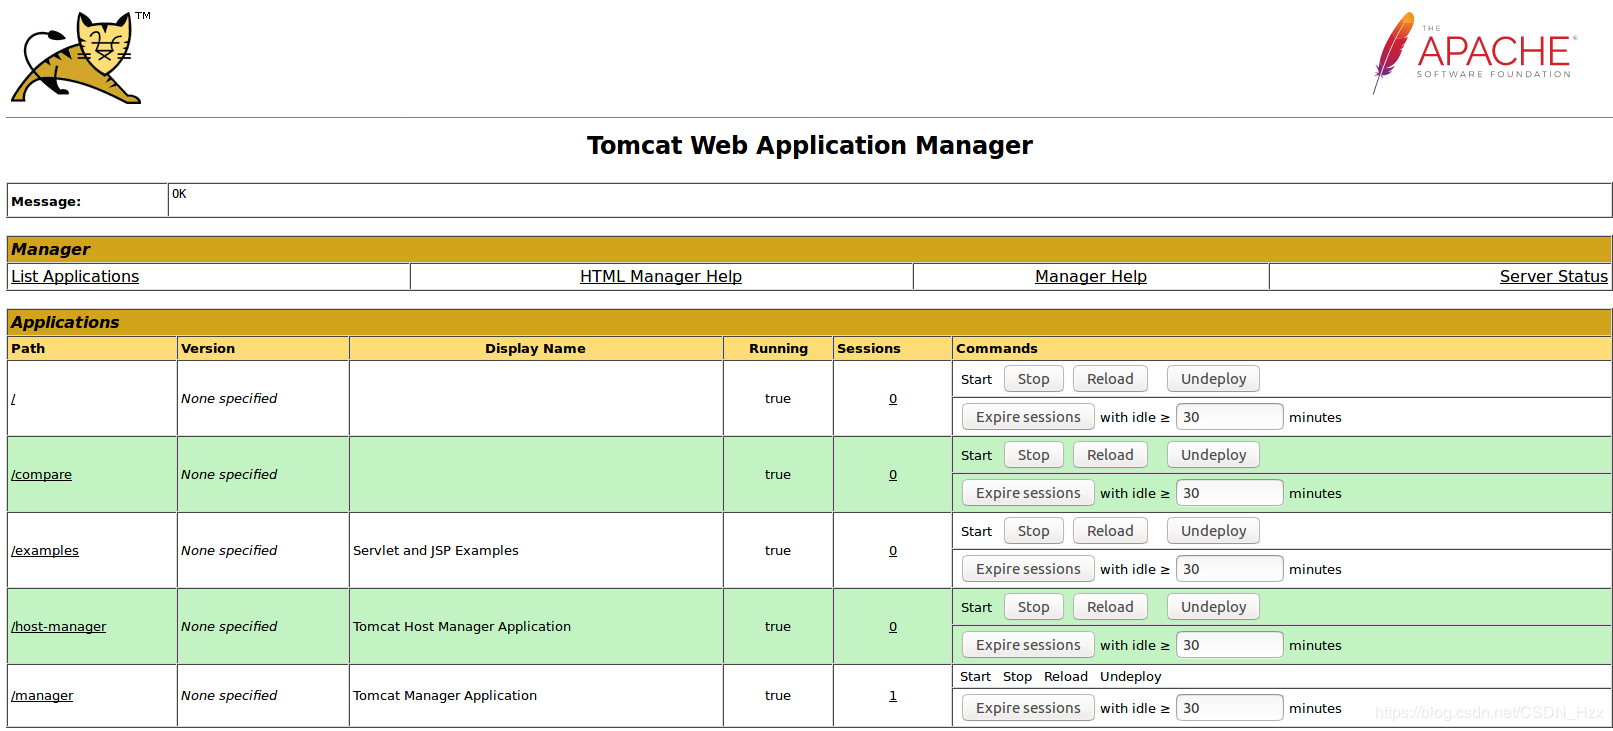The image size is (1613, 731).
Task: View sessions count for root application
Action: click(893, 399)
